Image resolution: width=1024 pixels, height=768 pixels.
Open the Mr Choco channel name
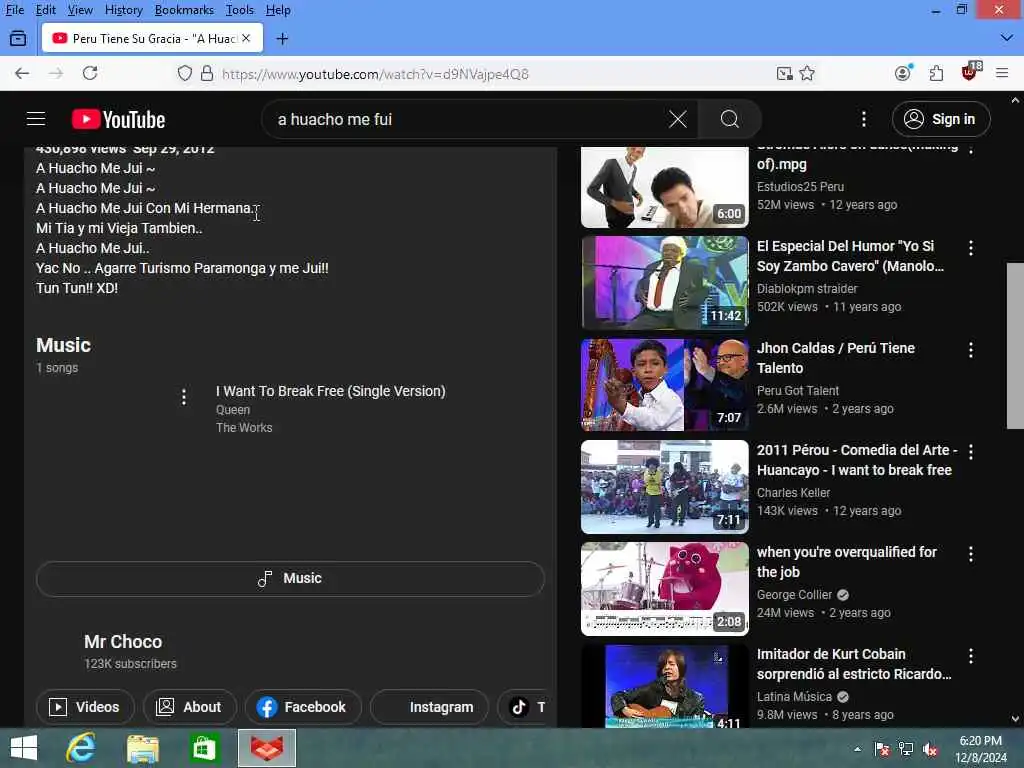(x=123, y=642)
